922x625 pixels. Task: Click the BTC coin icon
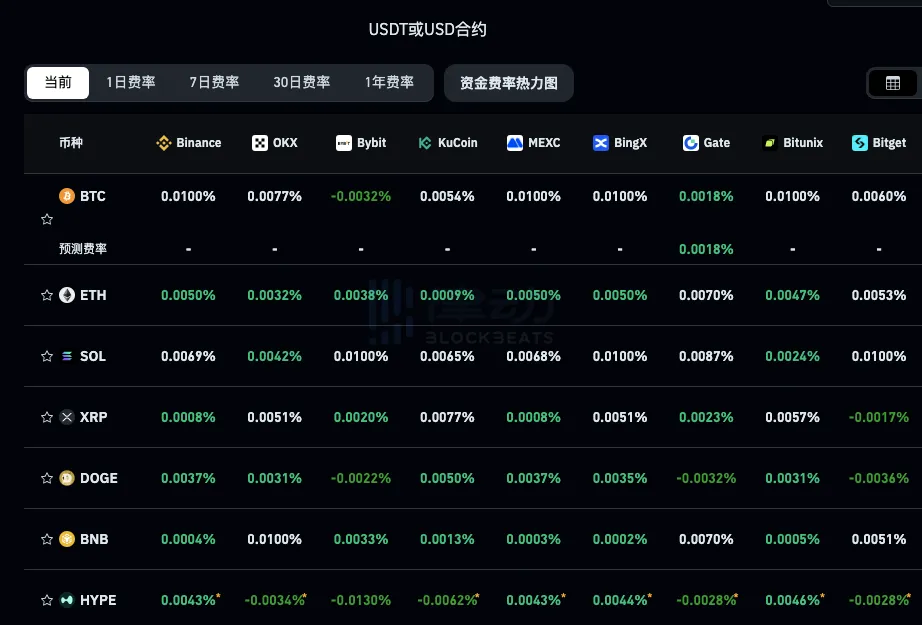pos(67,196)
